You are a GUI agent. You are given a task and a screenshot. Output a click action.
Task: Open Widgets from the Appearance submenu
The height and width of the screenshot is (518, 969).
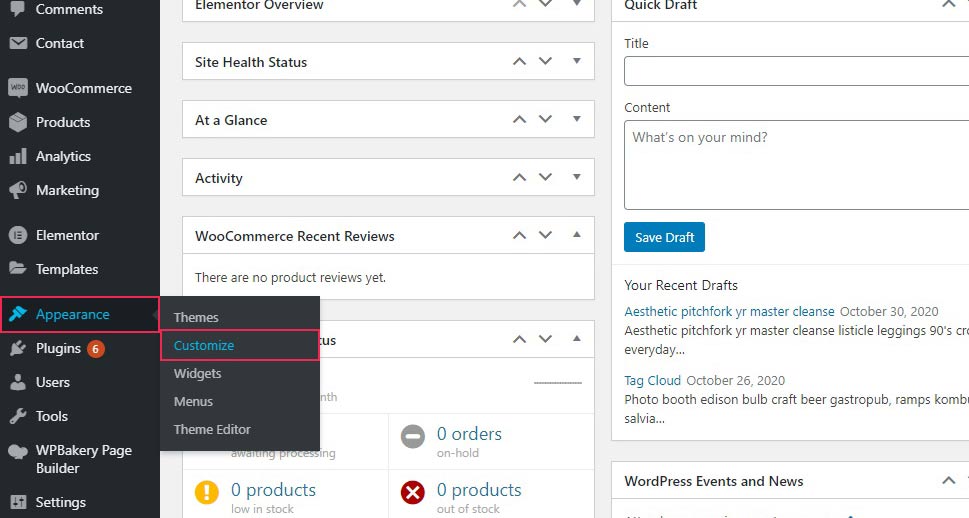pos(197,373)
